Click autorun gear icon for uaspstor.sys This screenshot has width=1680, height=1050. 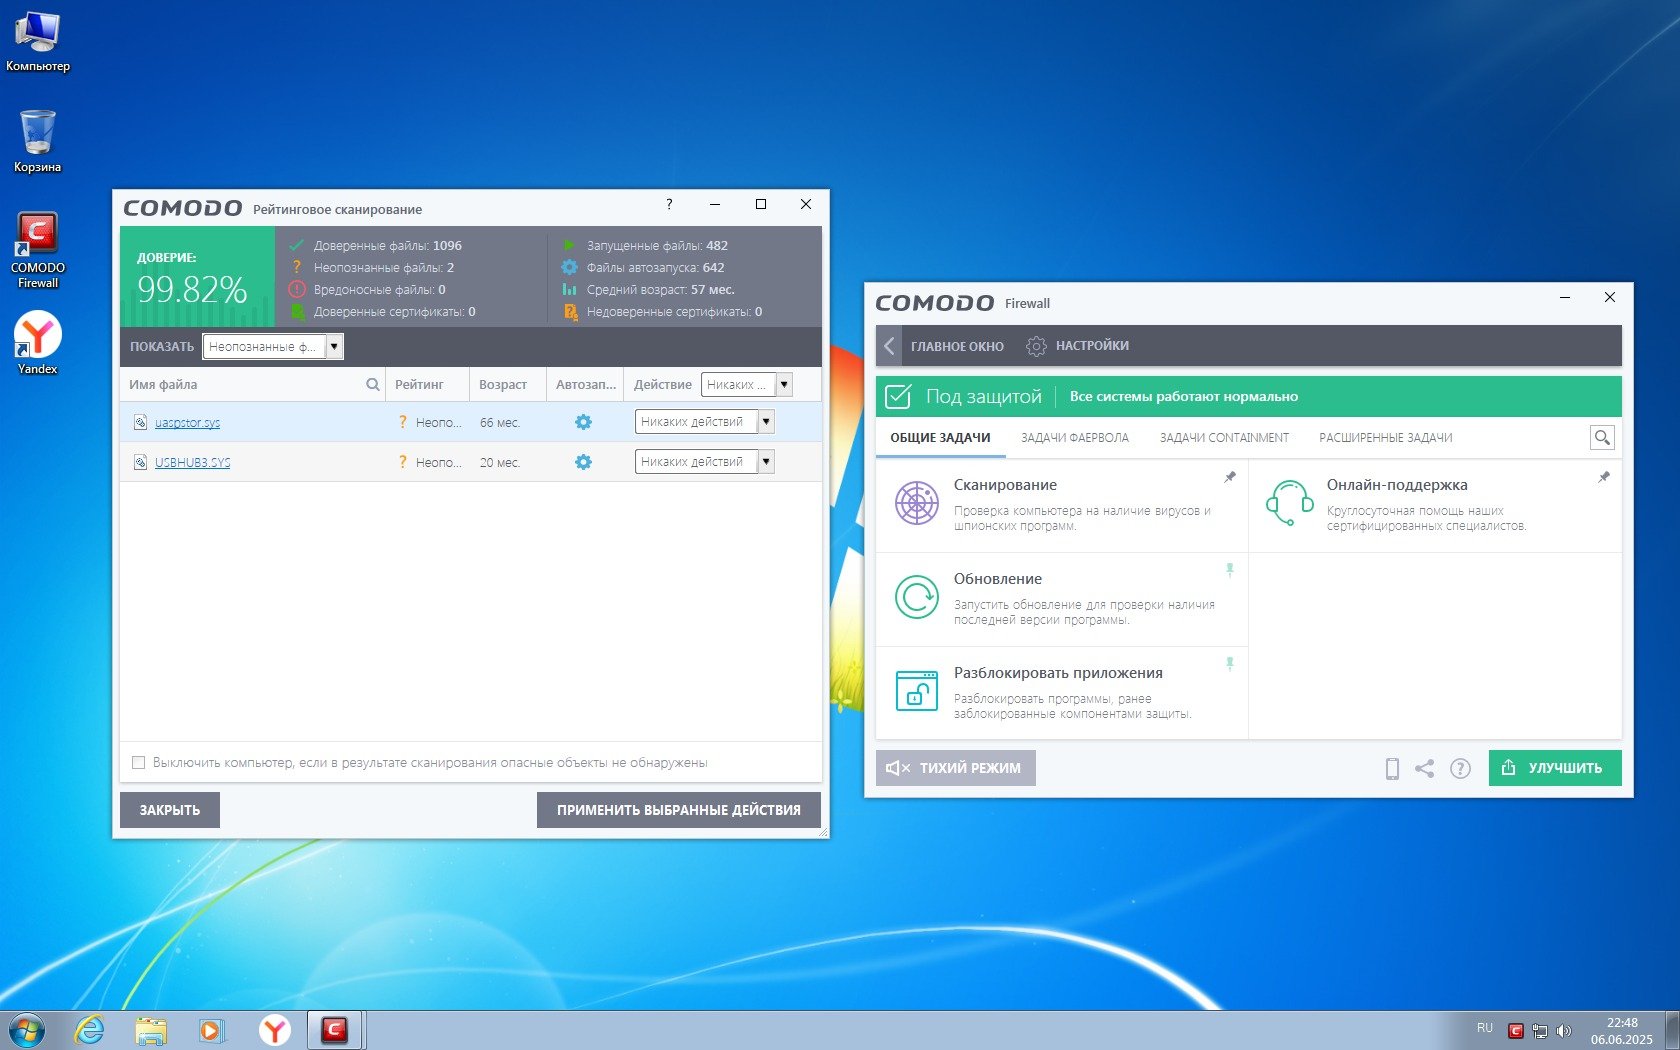pos(583,422)
